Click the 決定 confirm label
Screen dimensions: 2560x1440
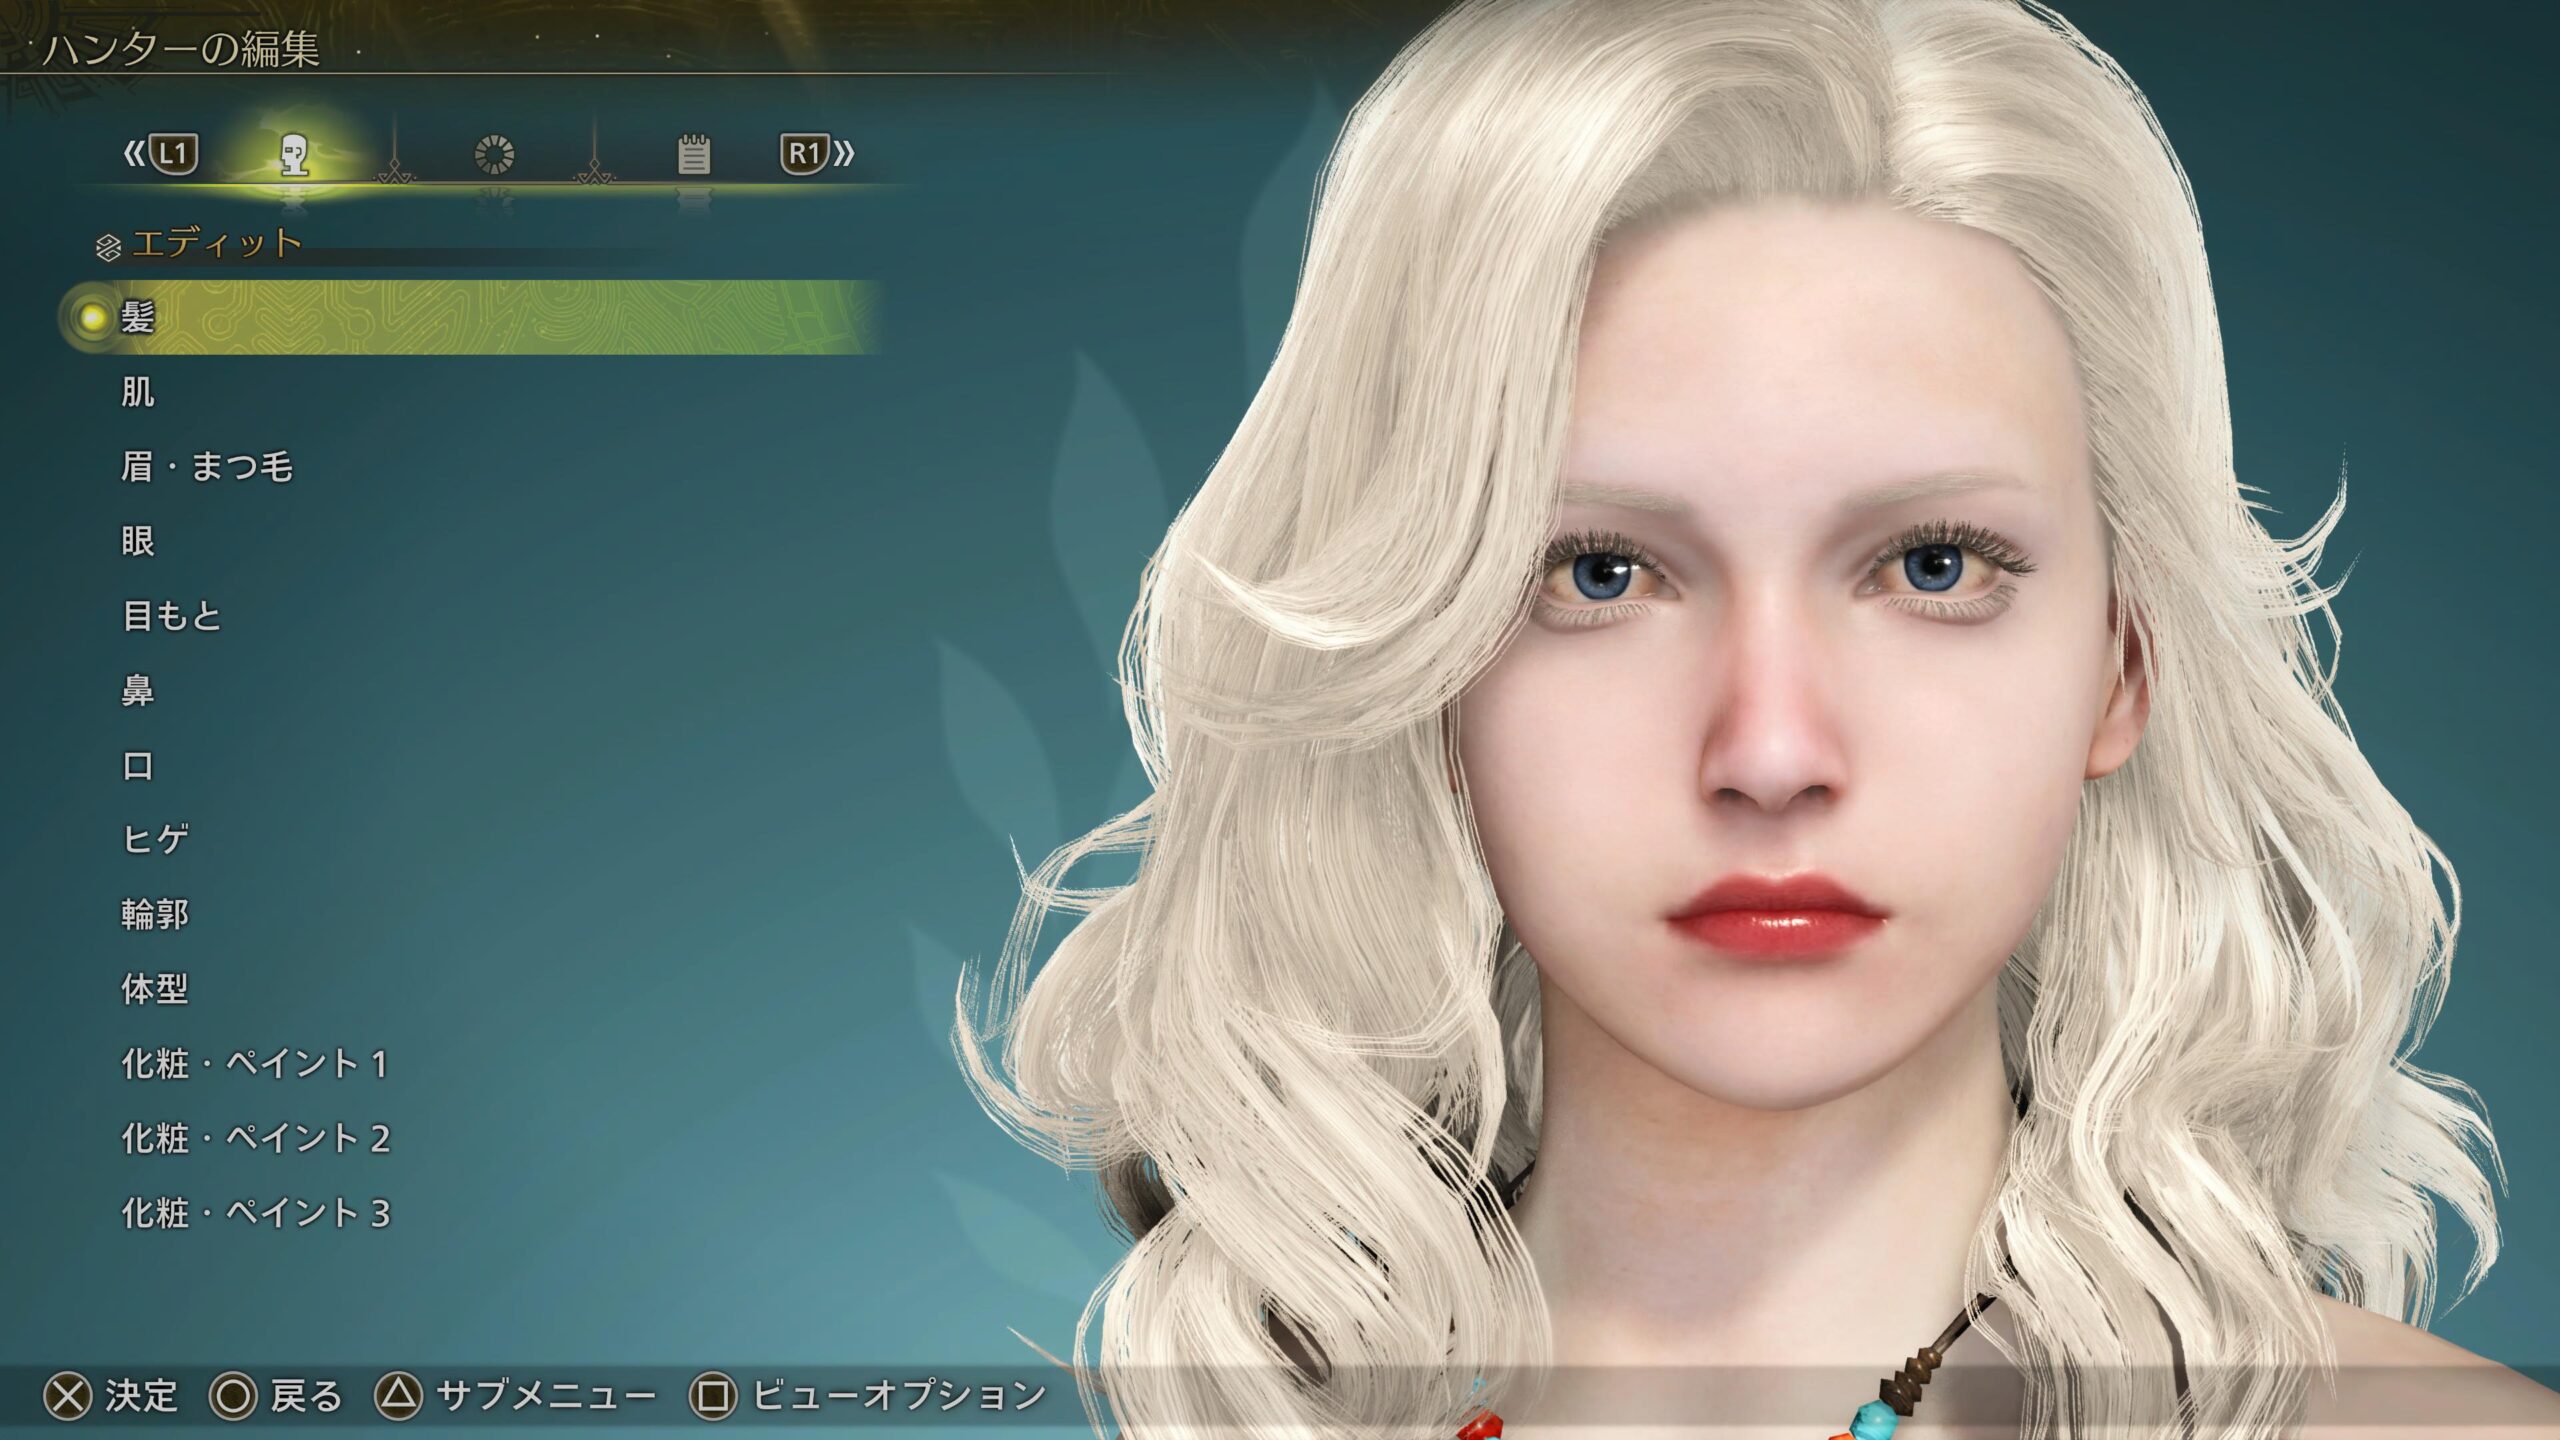point(141,1396)
